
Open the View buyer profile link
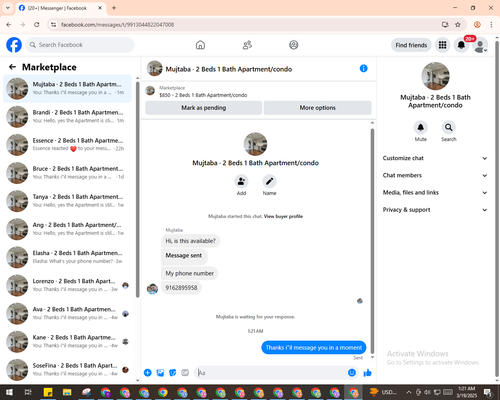click(x=283, y=216)
